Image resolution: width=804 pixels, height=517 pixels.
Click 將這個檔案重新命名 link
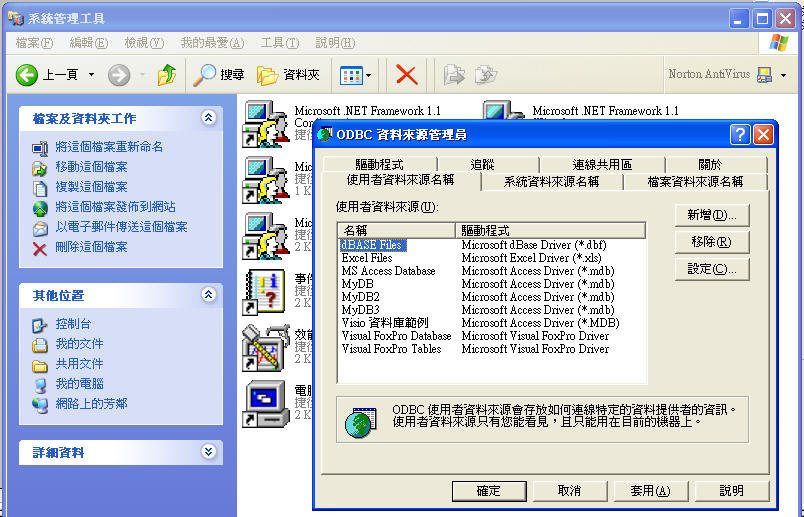[x=109, y=147]
